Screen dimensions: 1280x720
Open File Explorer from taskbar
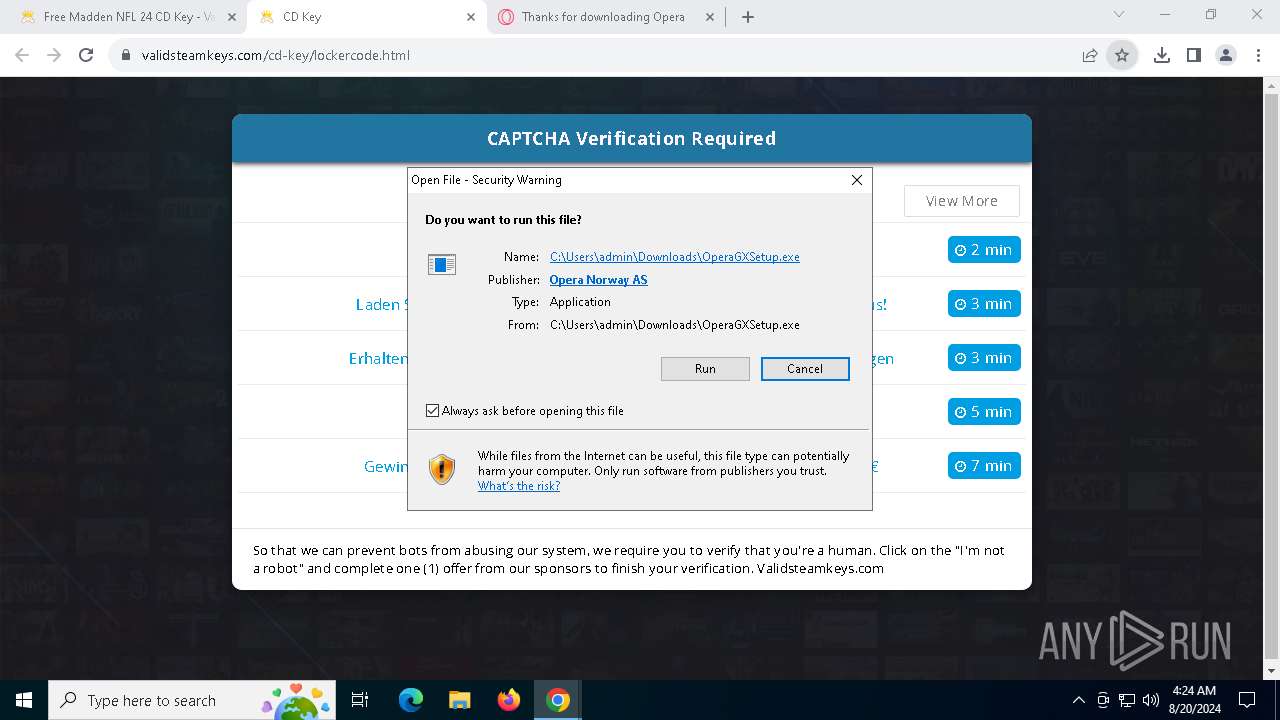click(x=459, y=700)
